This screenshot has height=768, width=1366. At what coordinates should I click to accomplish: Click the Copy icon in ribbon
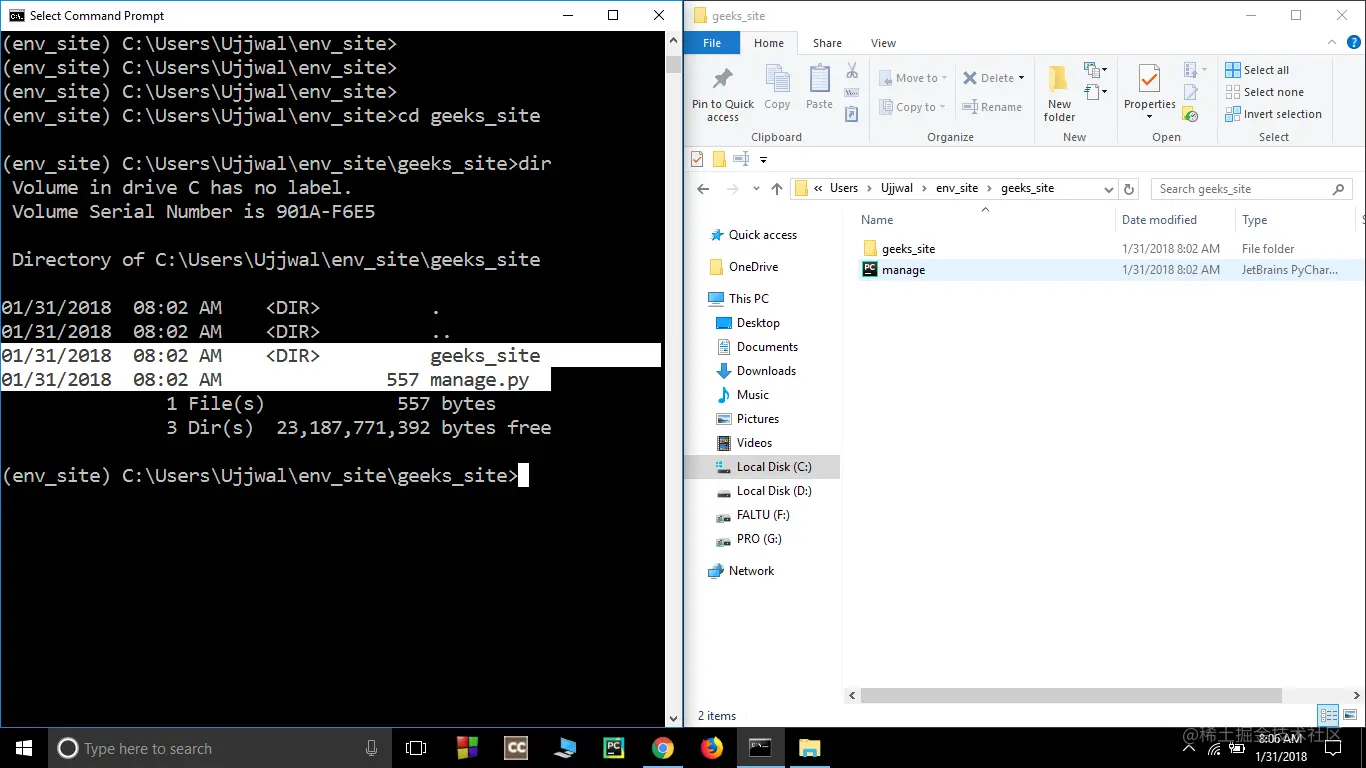tap(777, 80)
